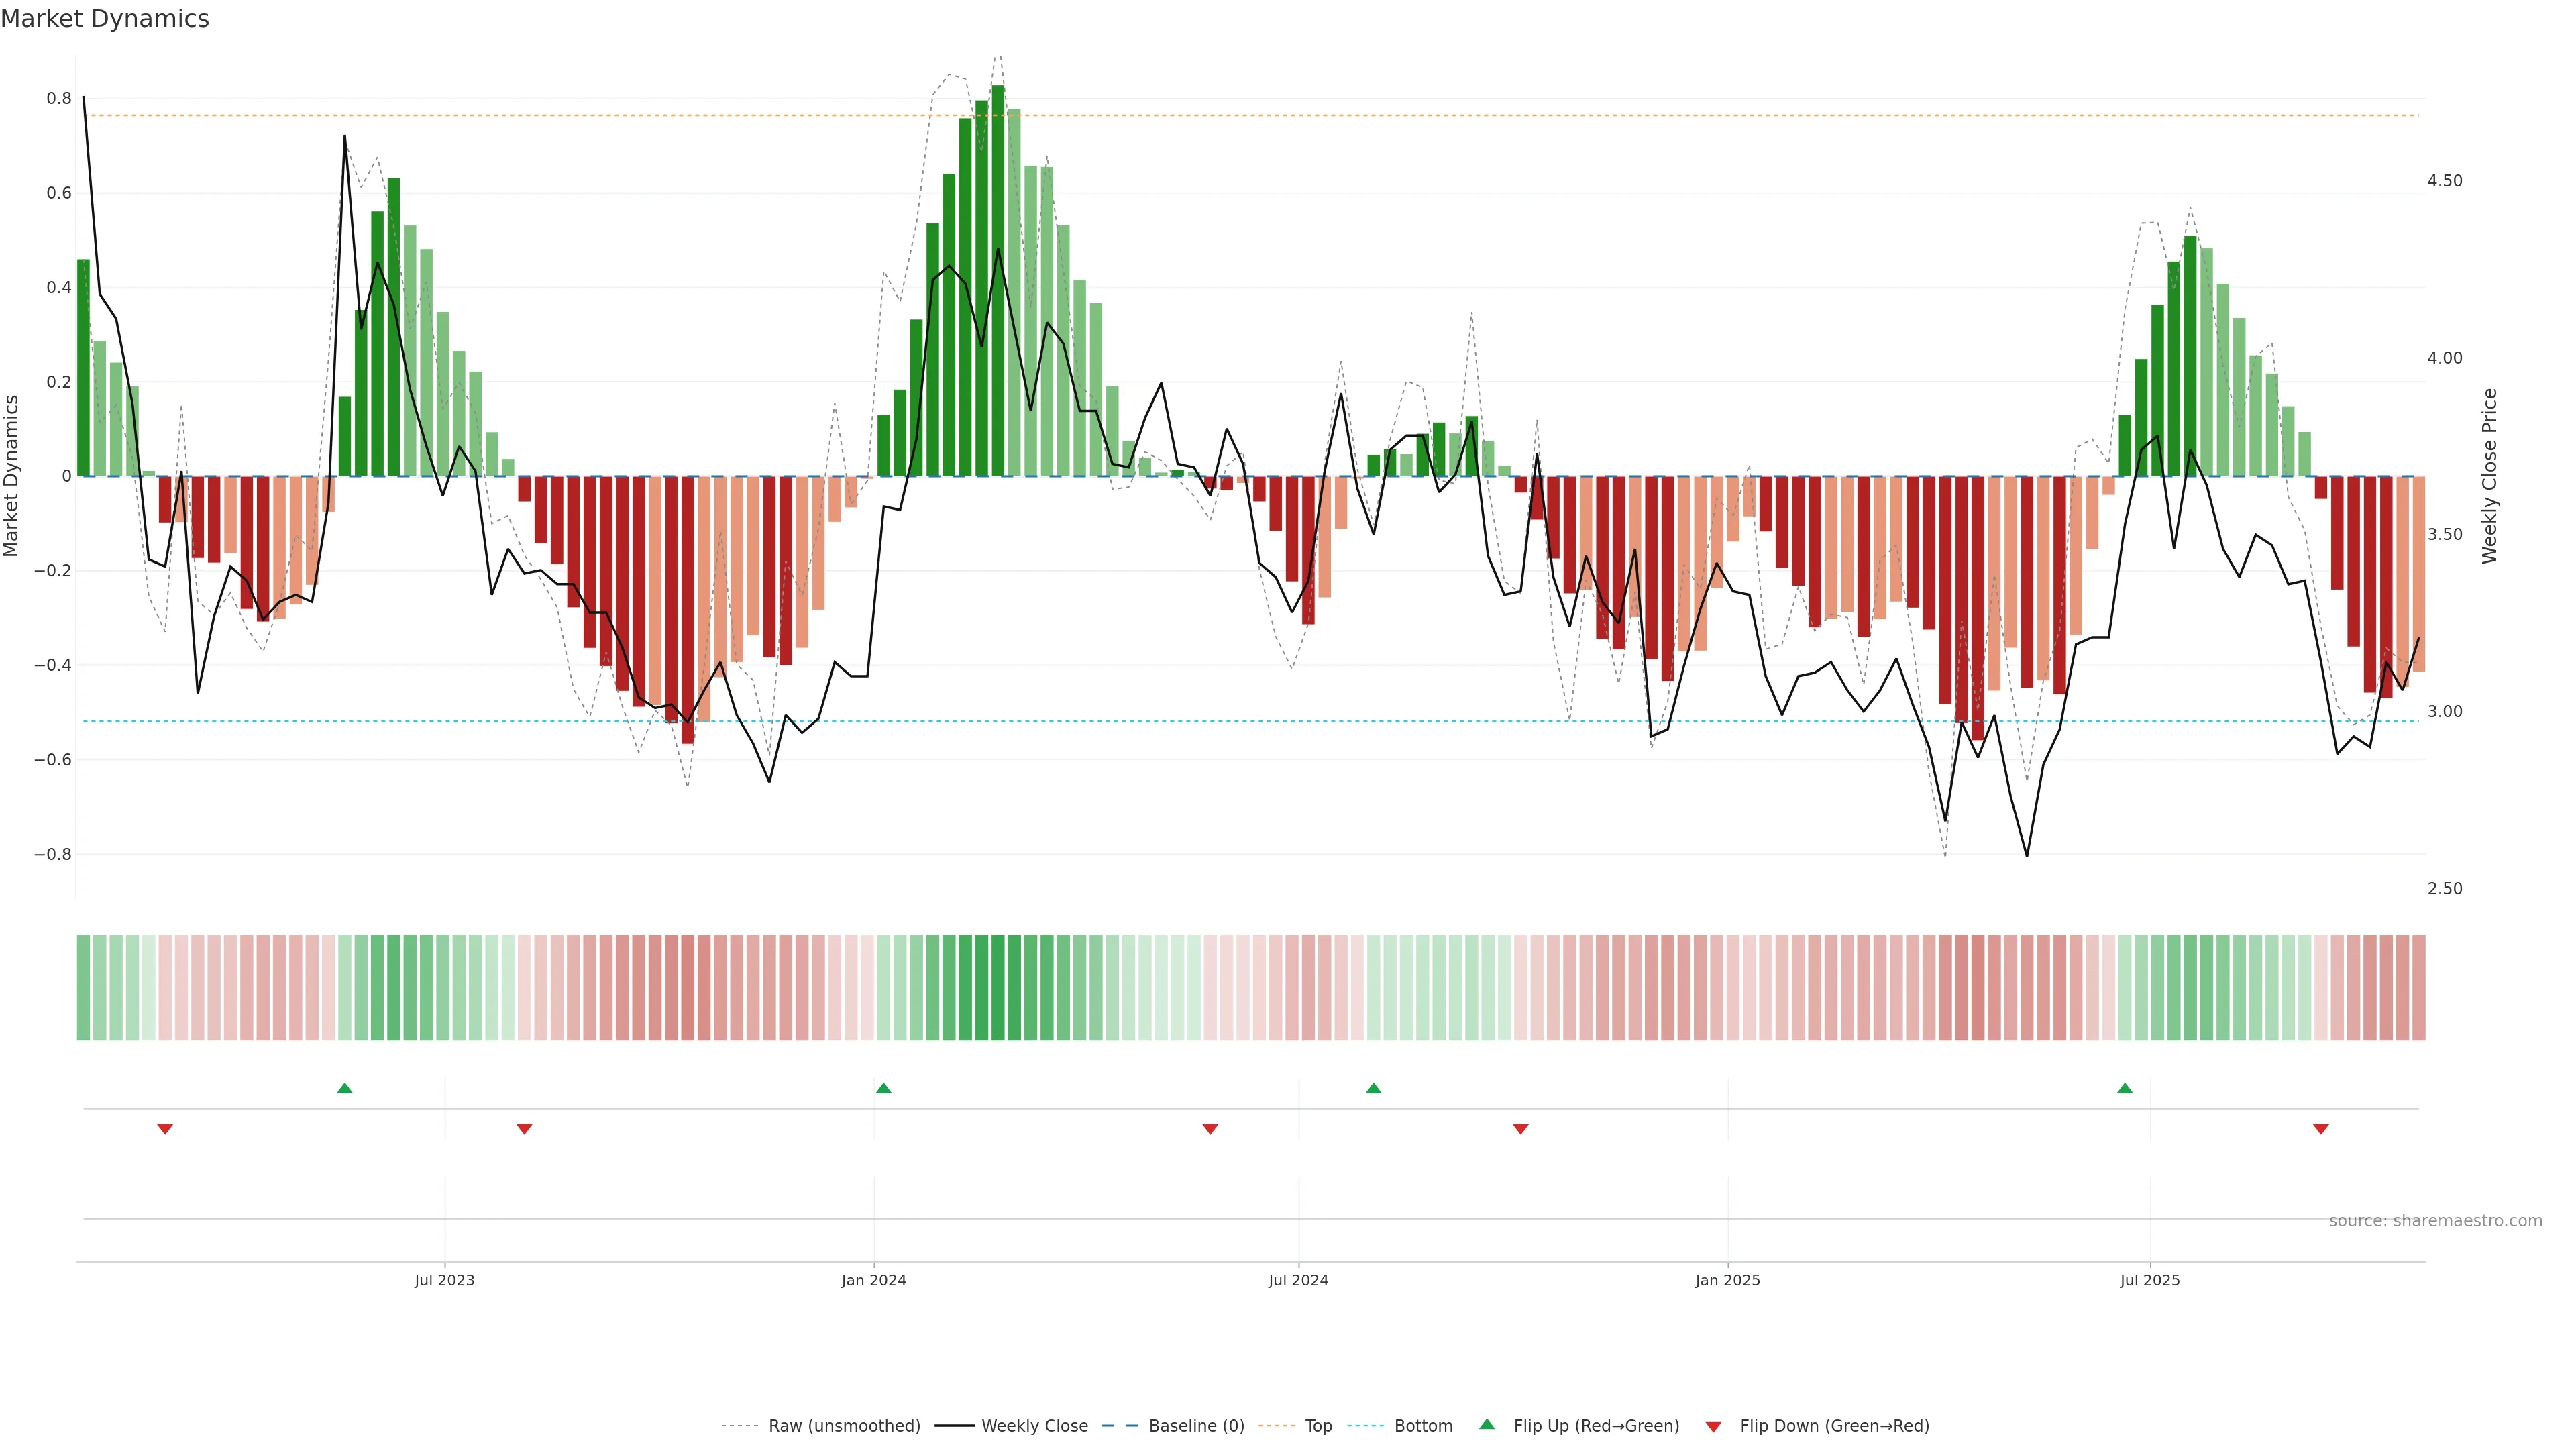Click the Weekly Close Price axis title

pos(2489,476)
